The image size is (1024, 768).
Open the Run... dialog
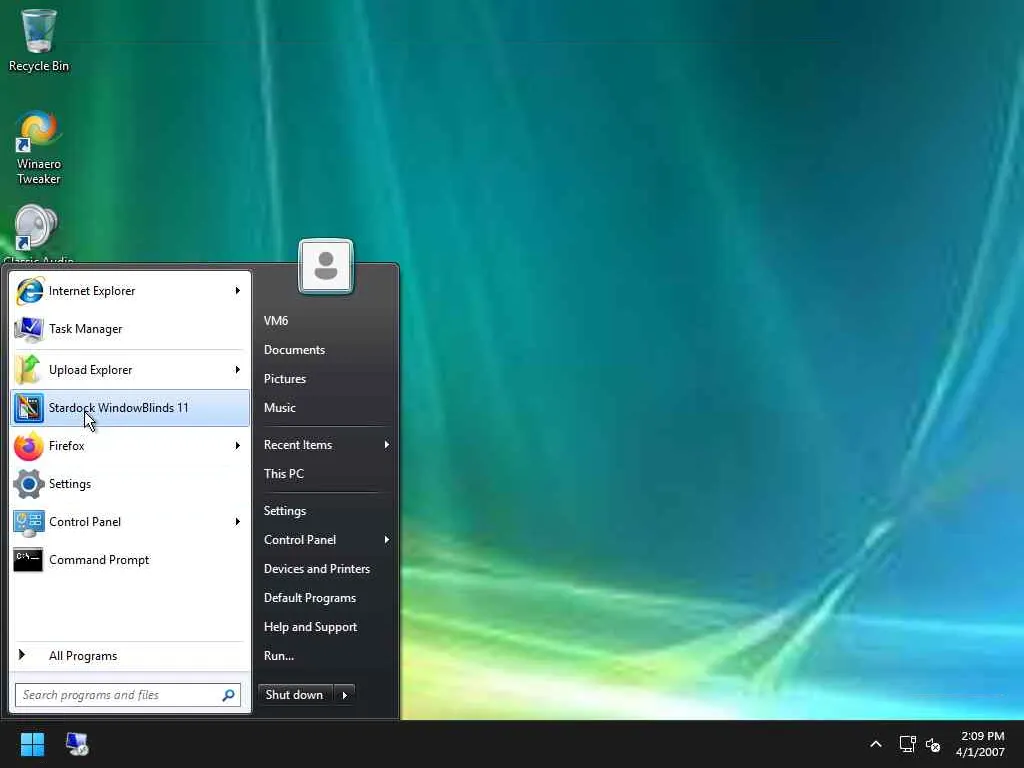(279, 656)
